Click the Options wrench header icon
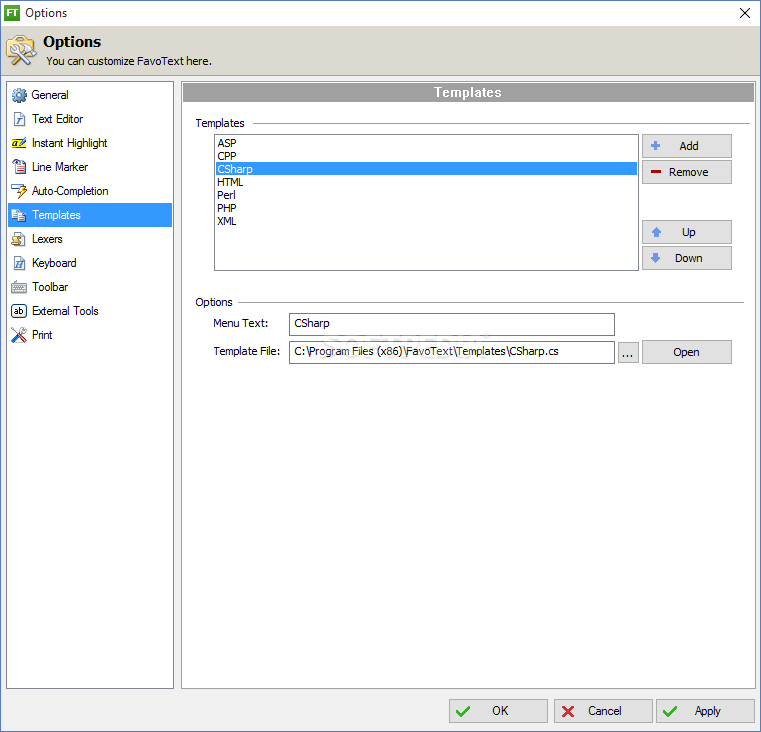The height and width of the screenshot is (732, 761). click(21, 50)
